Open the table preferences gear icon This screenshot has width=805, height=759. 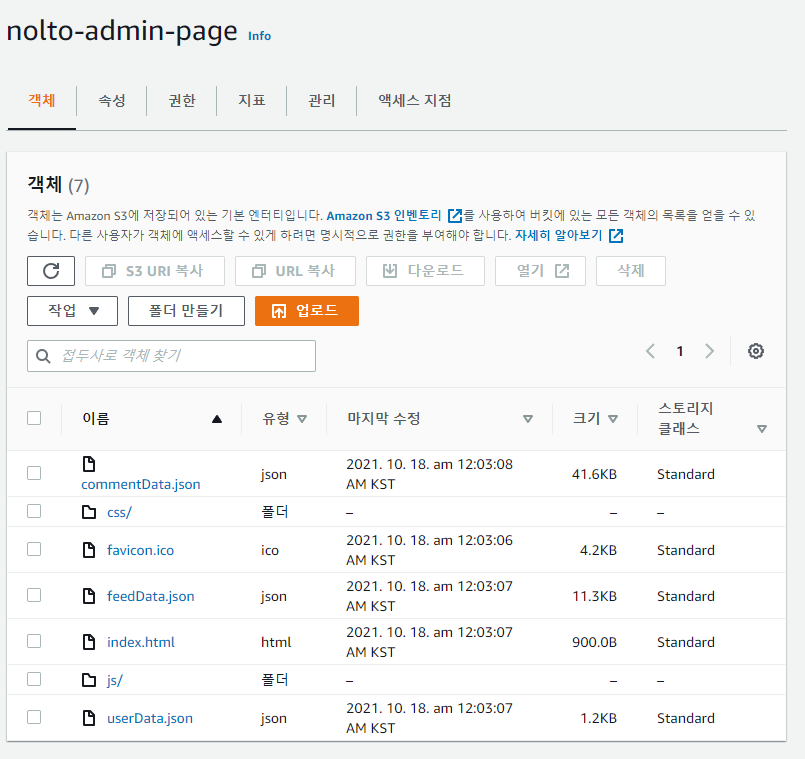click(756, 351)
